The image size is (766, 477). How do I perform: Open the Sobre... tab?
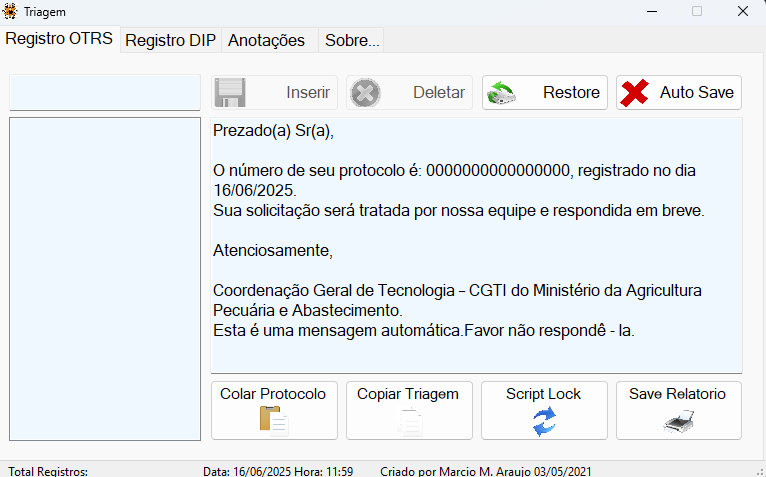click(x=351, y=40)
